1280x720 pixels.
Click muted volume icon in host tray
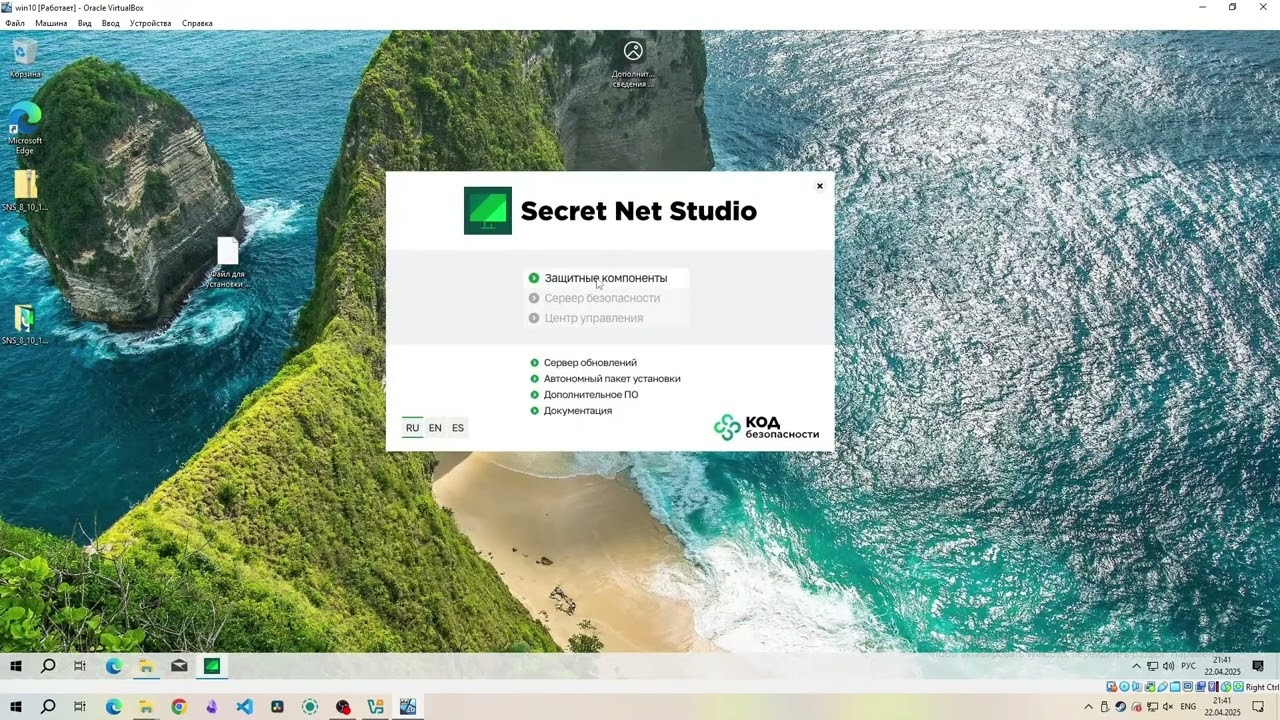point(1168,707)
